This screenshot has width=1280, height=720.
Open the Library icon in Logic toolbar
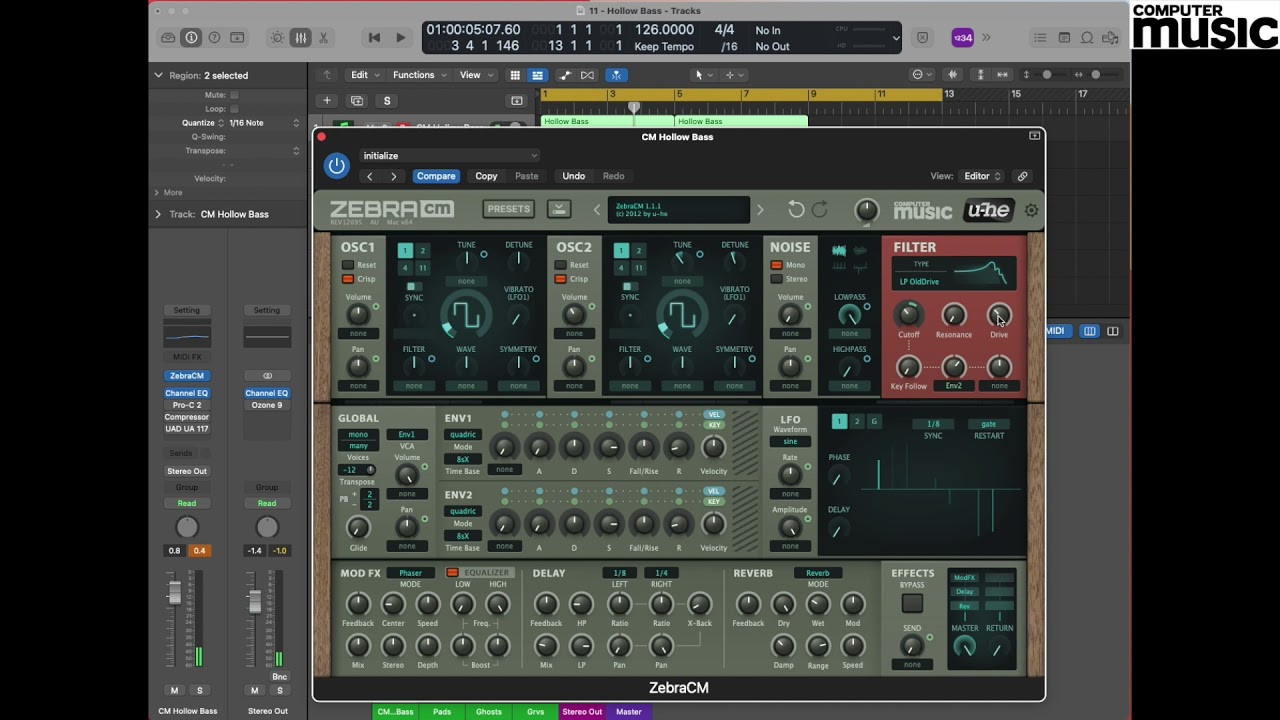tap(168, 38)
